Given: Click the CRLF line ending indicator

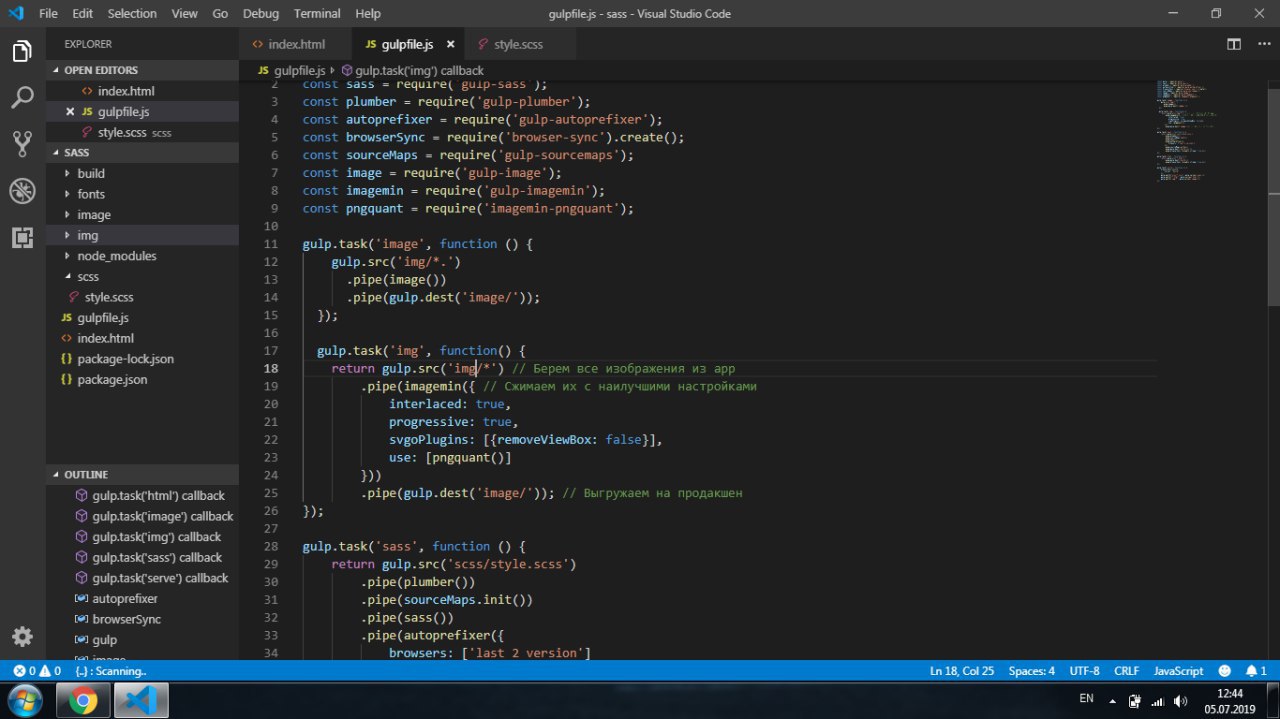Looking at the screenshot, I should coord(1126,671).
